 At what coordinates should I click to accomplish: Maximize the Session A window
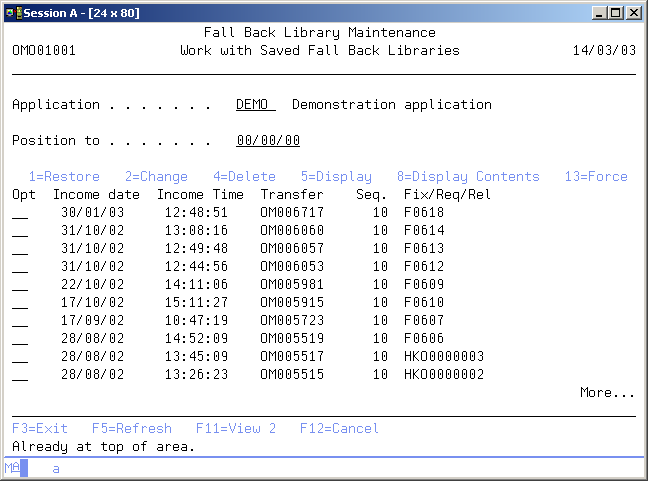(616, 13)
